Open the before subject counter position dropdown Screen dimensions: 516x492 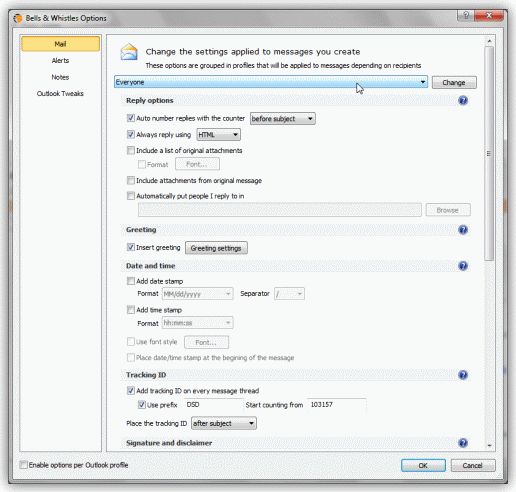[x=283, y=119]
